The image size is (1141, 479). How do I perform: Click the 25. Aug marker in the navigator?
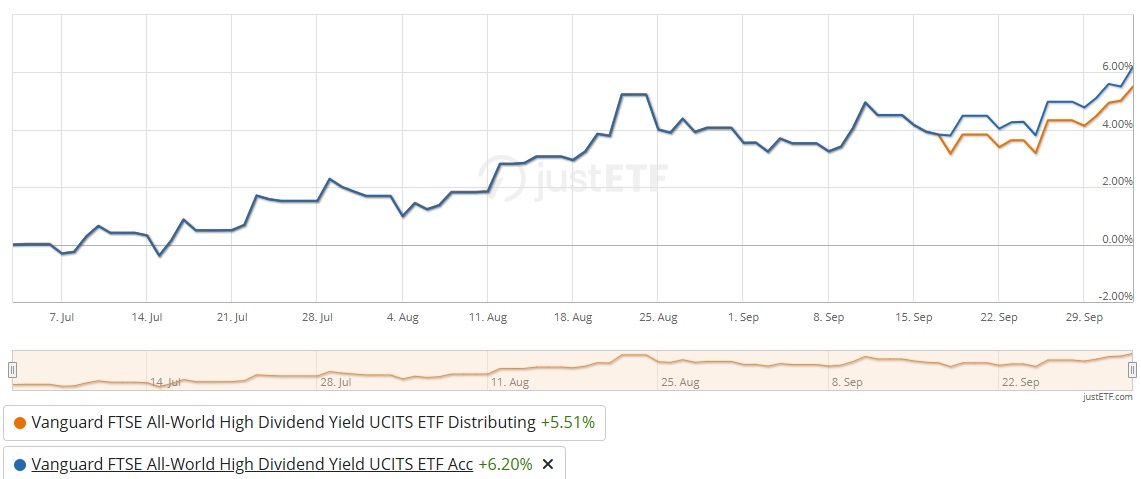[680, 382]
